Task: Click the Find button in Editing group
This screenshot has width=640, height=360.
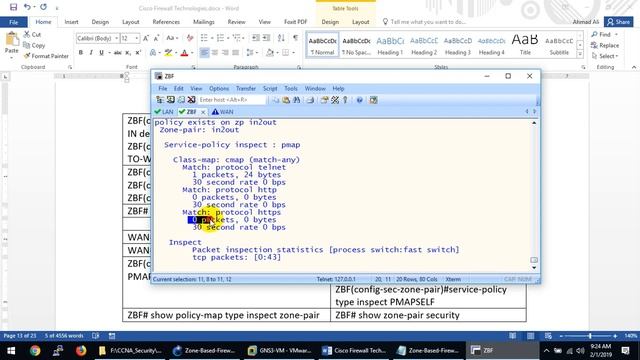Action: (x=604, y=34)
